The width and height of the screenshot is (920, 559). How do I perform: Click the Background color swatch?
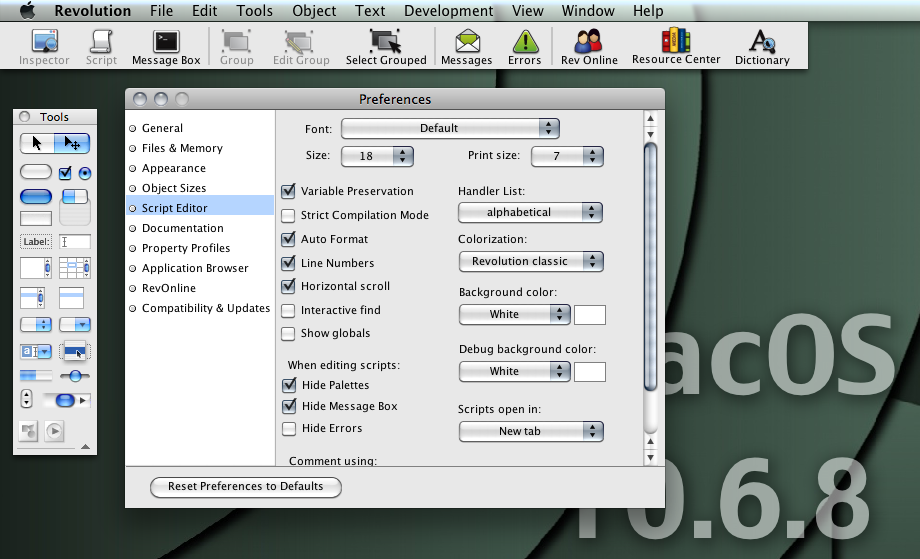click(x=590, y=315)
